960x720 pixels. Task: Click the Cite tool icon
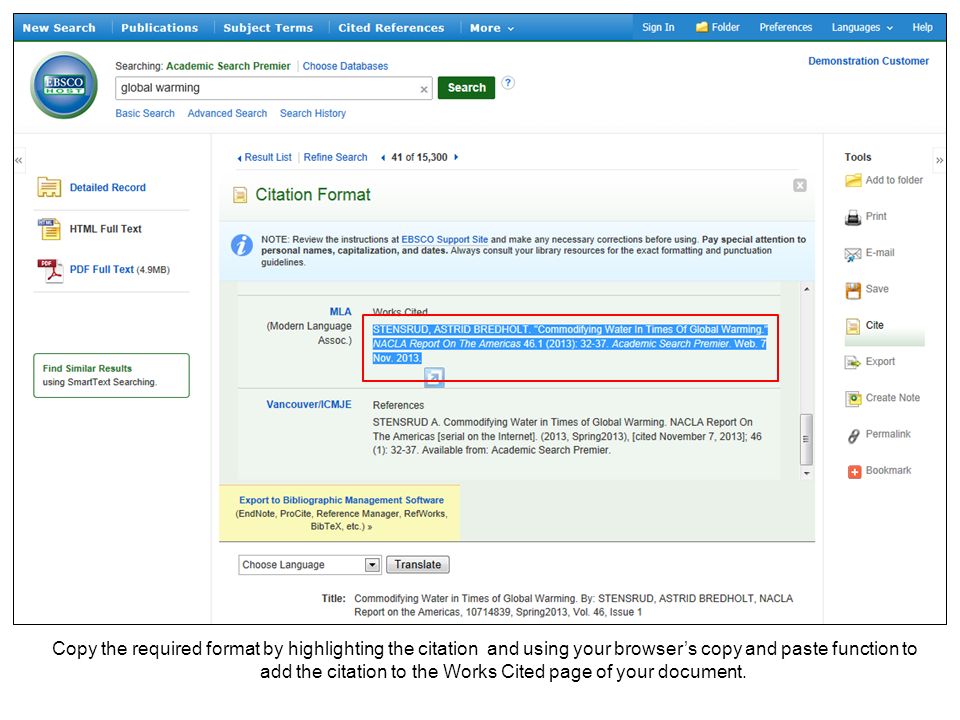[x=853, y=326]
